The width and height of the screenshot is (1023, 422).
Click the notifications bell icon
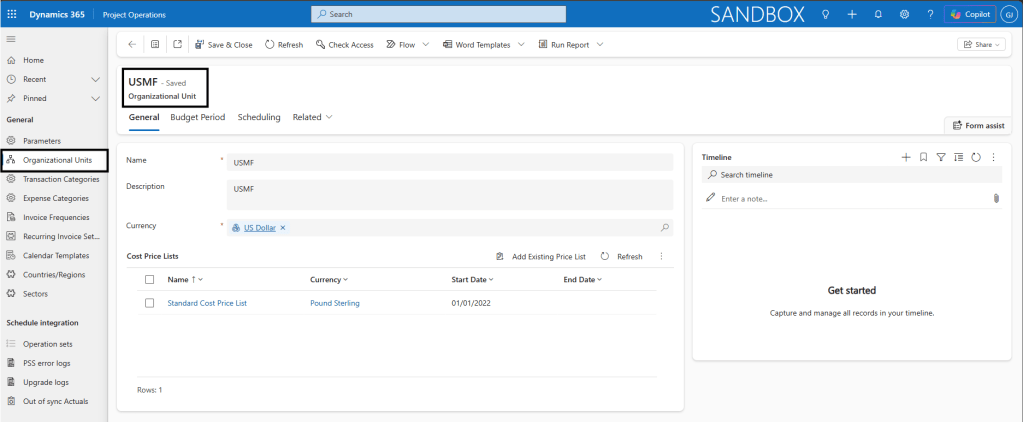tap(878, 15)
